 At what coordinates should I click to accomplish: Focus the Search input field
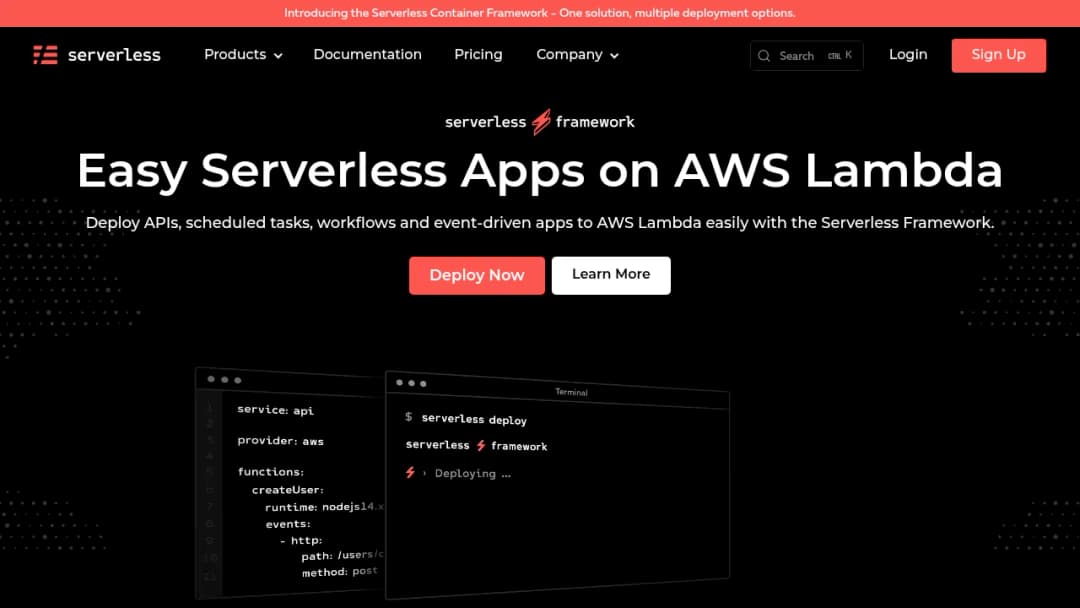tap(807, 56)
